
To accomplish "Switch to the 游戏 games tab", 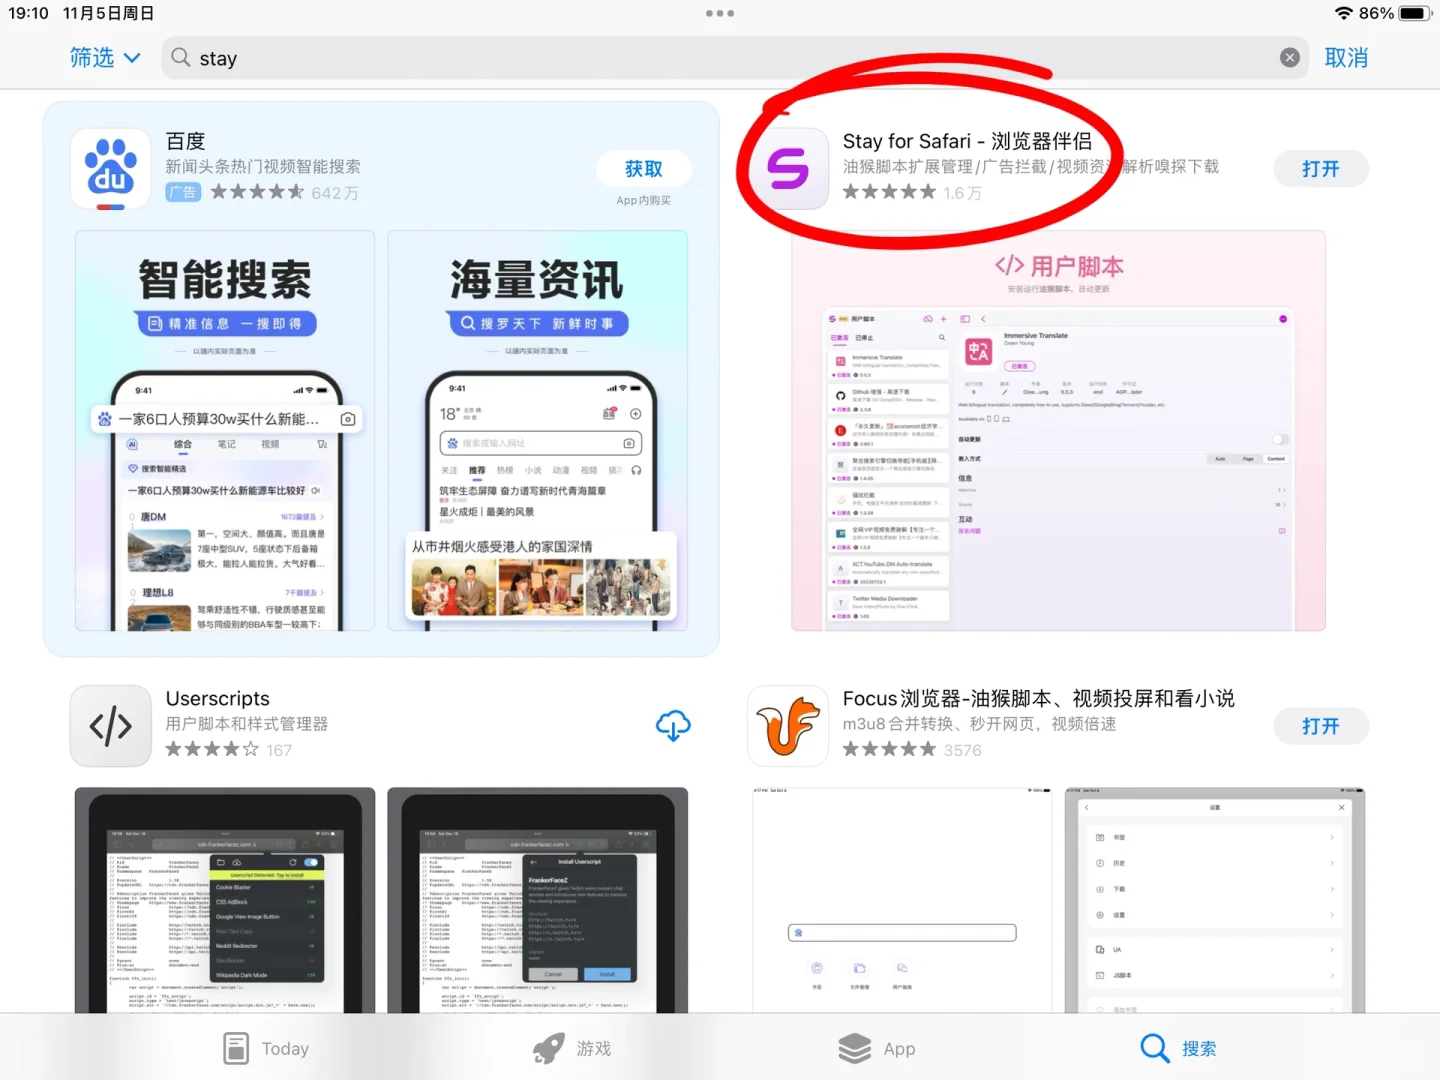I will (570, 1048).
